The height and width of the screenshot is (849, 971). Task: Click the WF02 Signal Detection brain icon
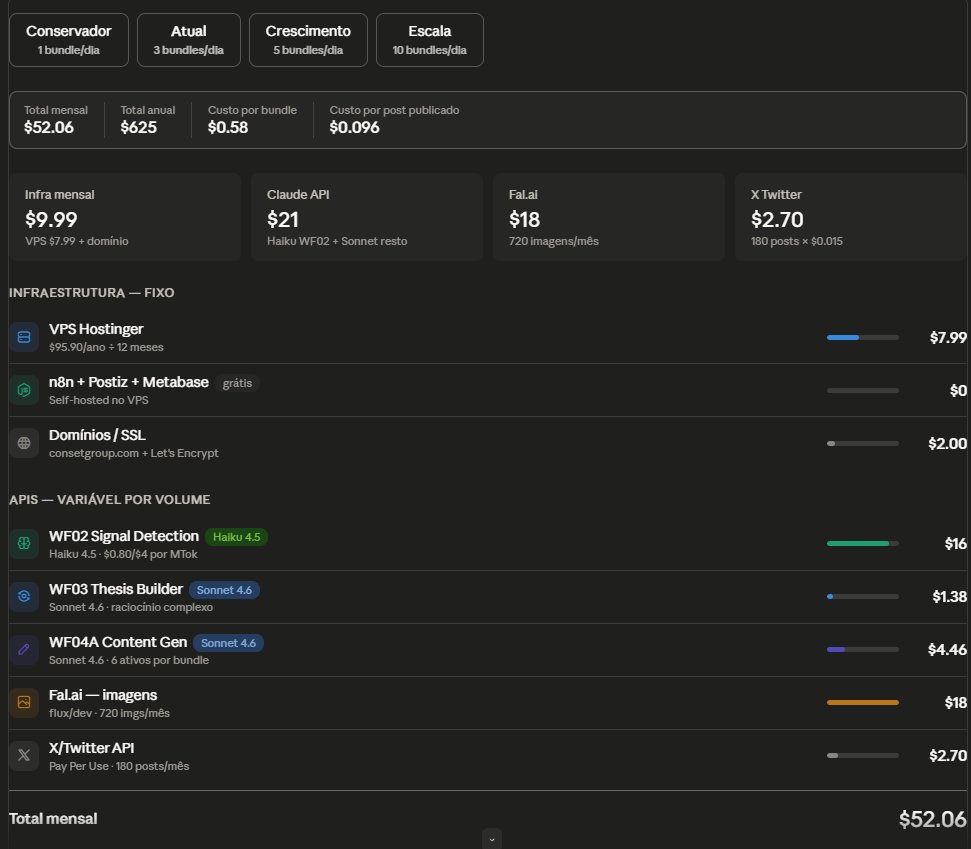tap(24, 543)
